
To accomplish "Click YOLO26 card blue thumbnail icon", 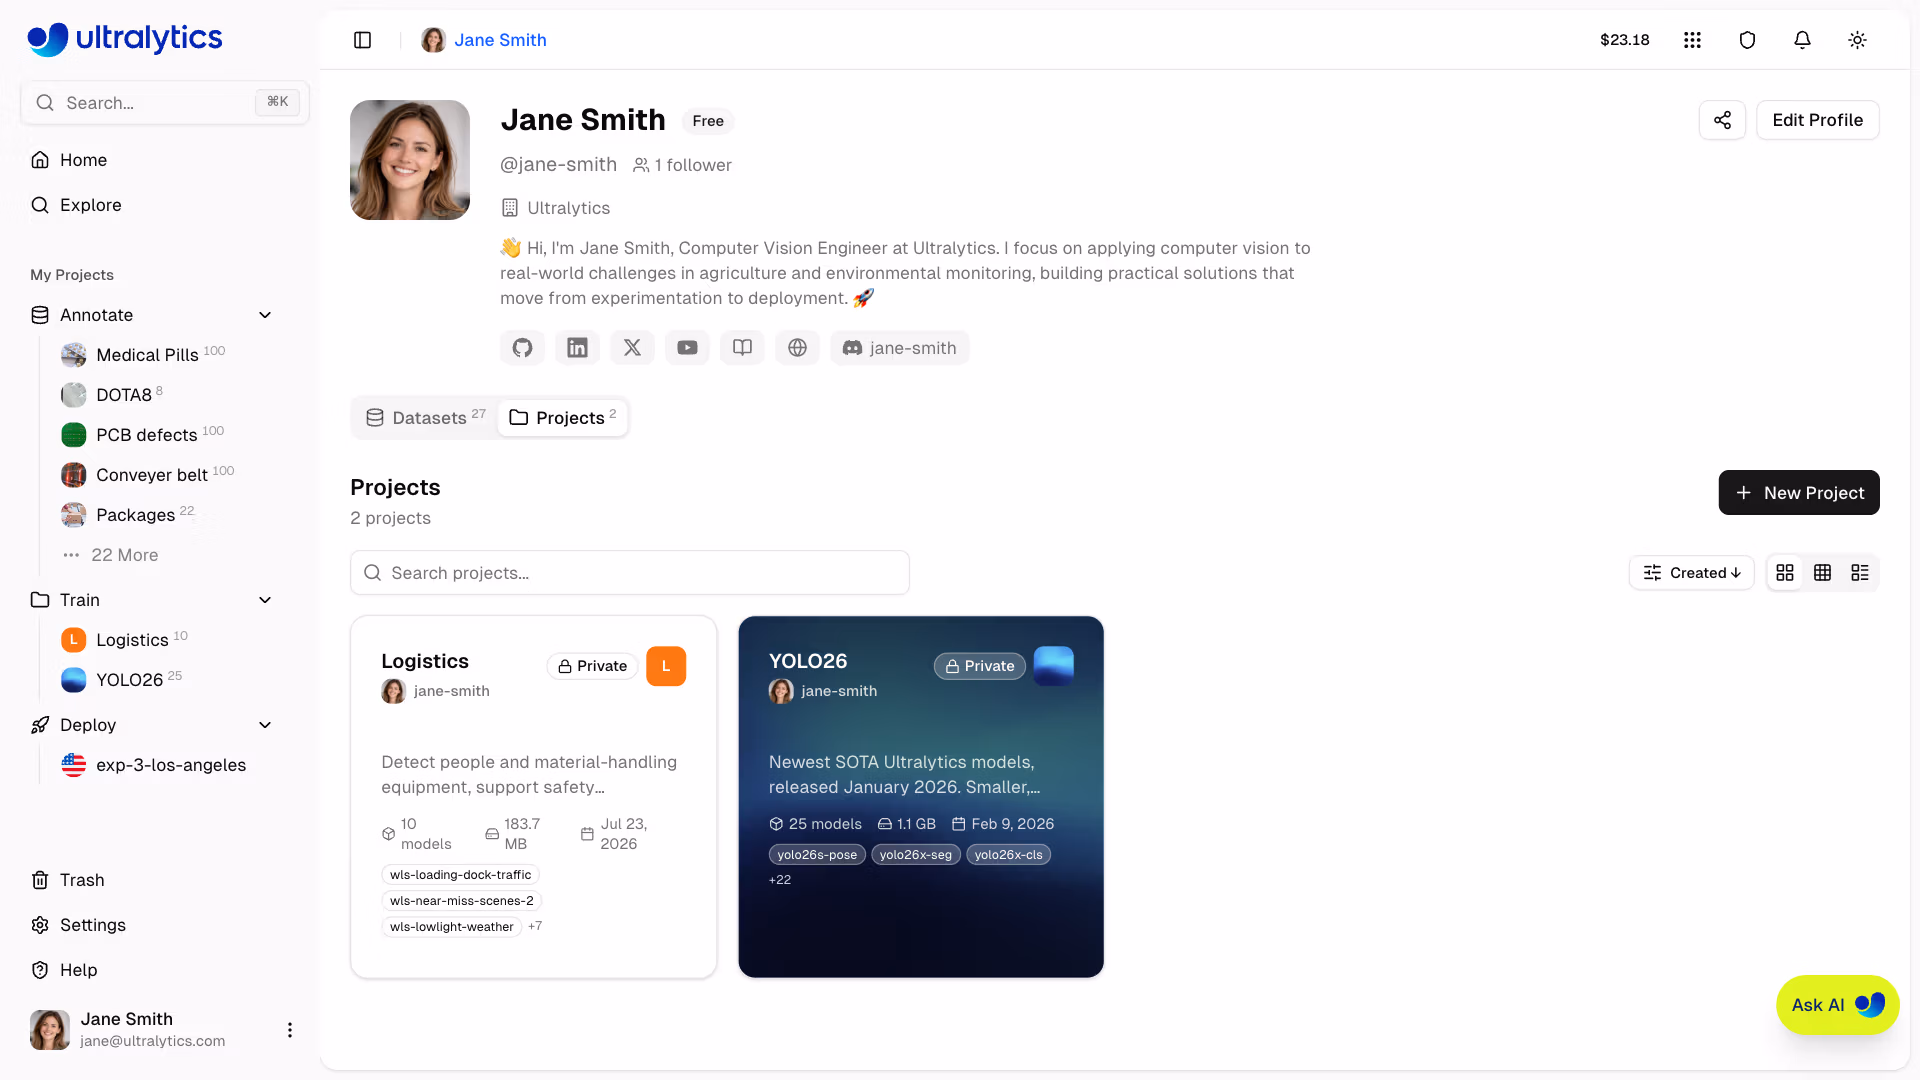I will point(1053,666).
